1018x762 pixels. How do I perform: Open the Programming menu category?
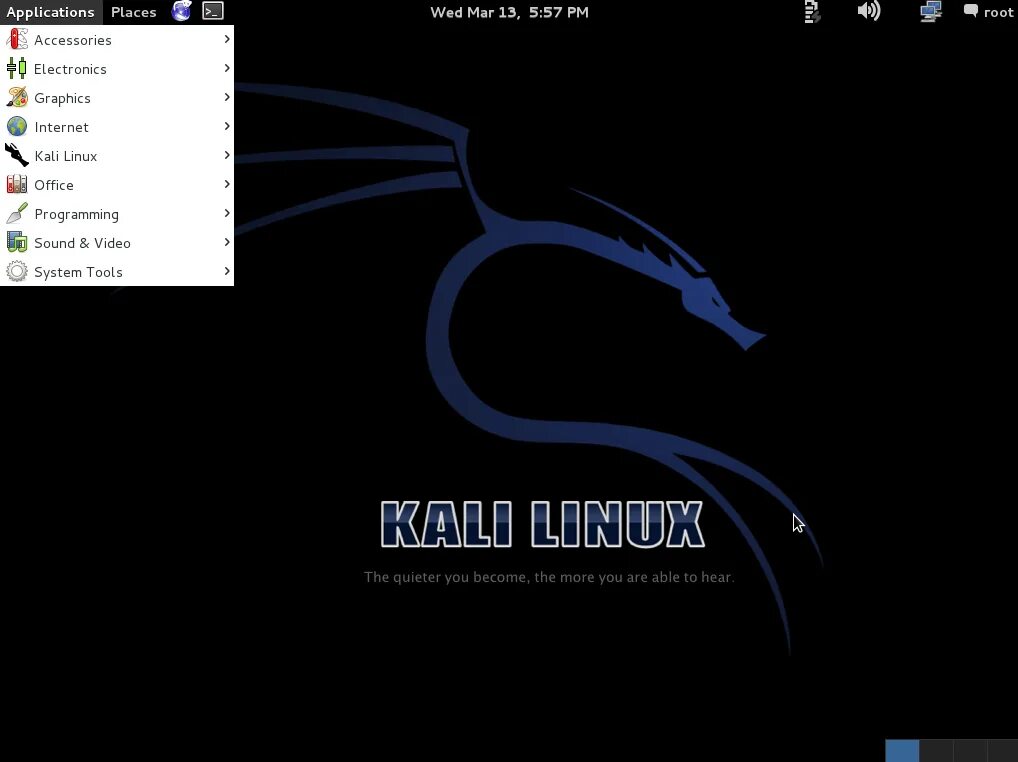click(x=117, y=214)
